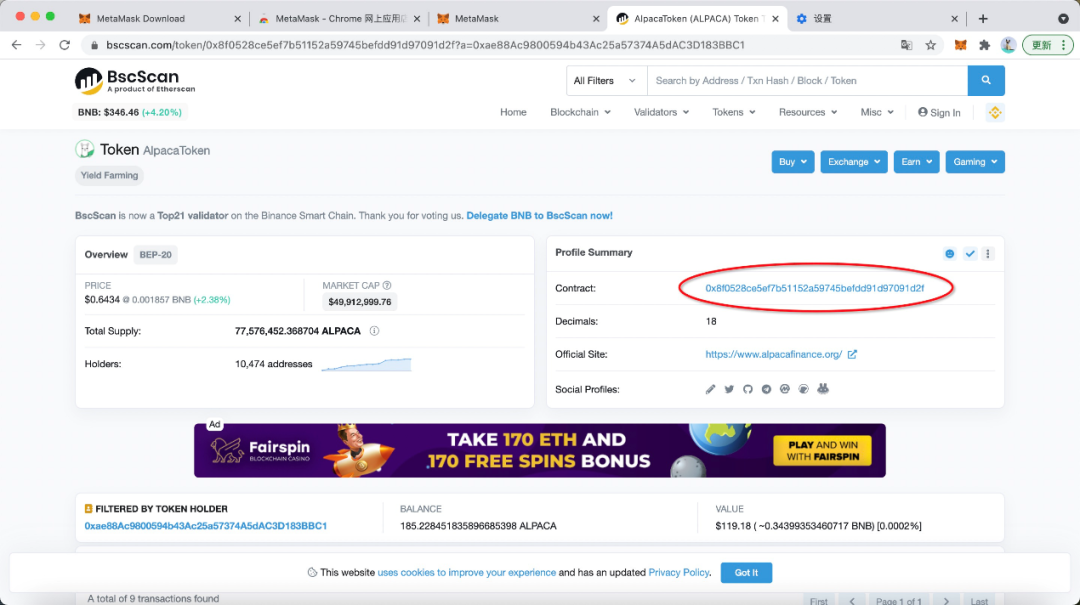
Task: Click the blue search magnifier button
Action: click(x=986, y=81)
